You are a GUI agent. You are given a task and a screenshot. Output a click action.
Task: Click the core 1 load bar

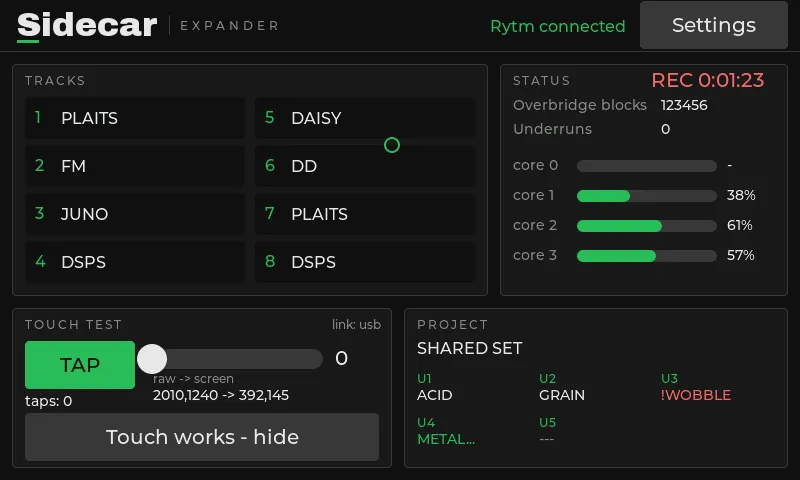pos(647,196)
